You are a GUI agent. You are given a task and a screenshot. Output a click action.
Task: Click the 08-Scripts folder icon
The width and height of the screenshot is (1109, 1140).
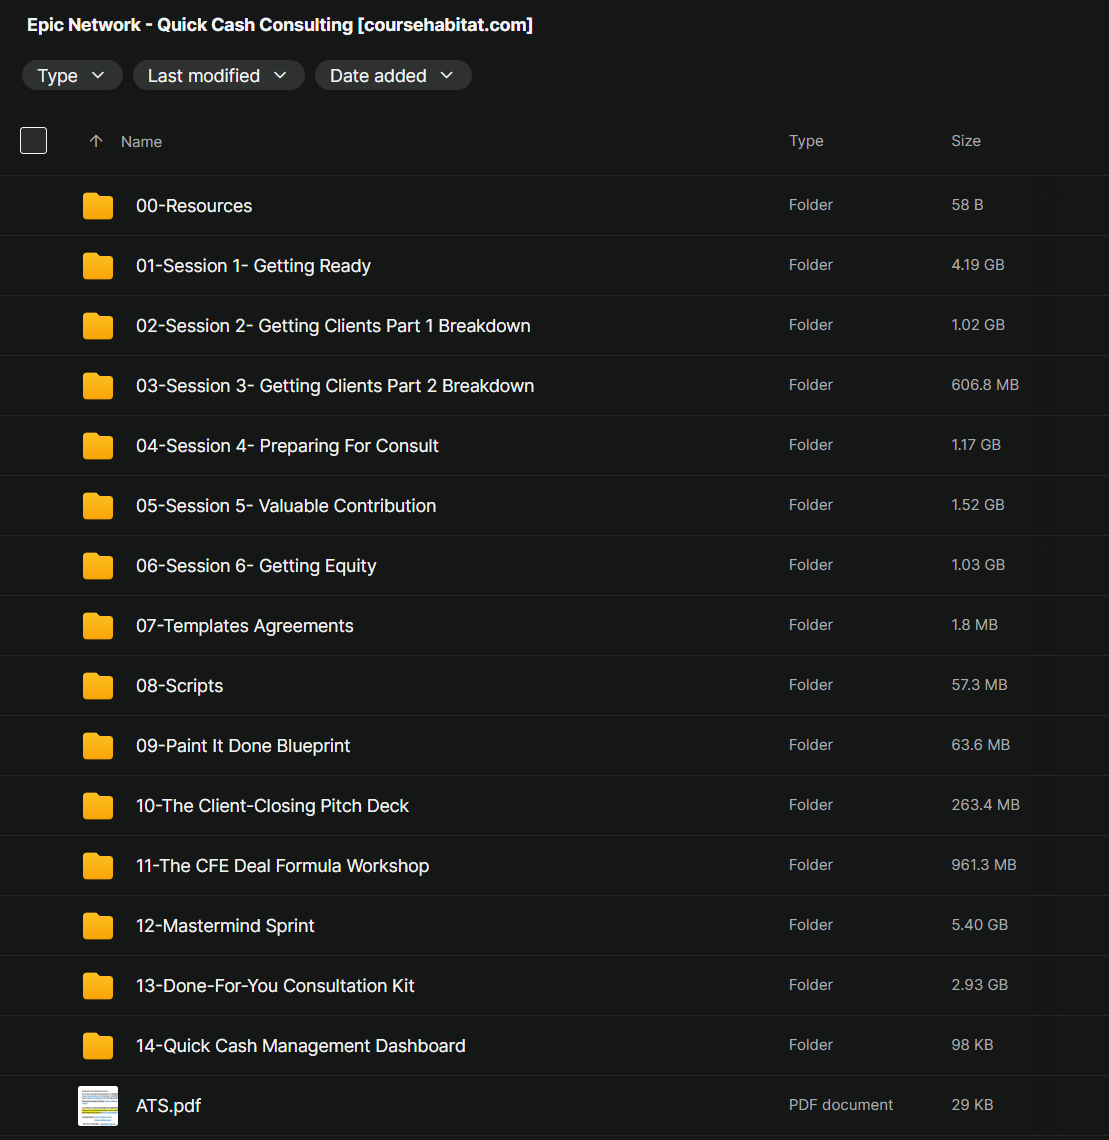(x=98, y=686)
